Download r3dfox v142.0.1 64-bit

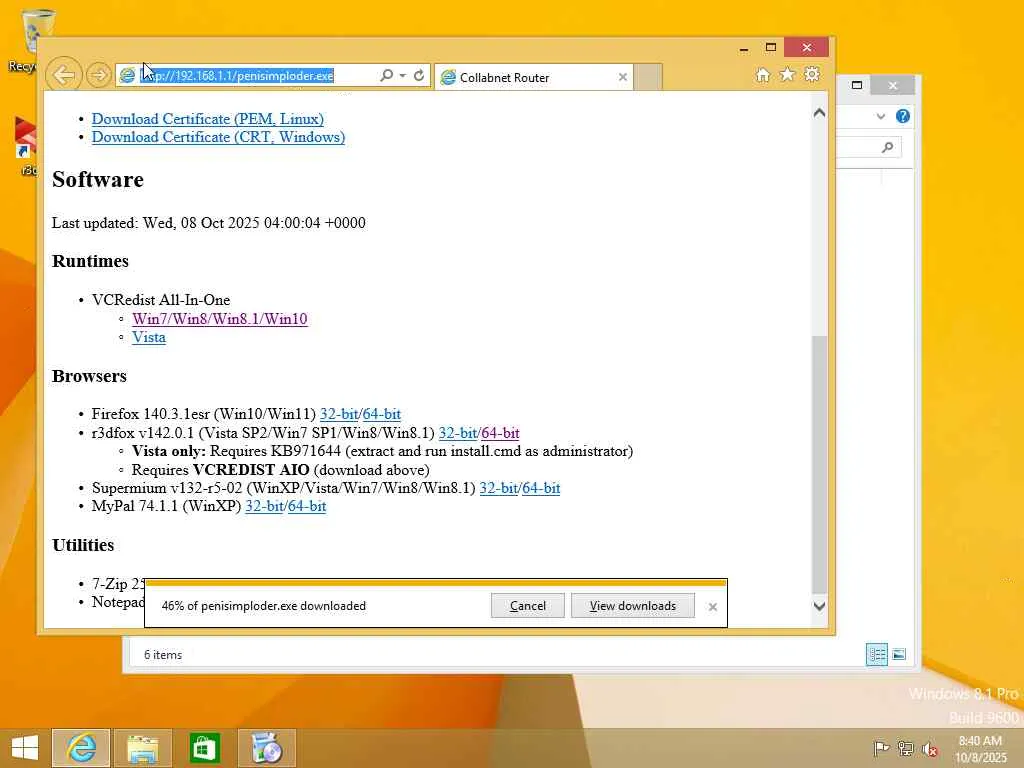[x=500, y=433]
